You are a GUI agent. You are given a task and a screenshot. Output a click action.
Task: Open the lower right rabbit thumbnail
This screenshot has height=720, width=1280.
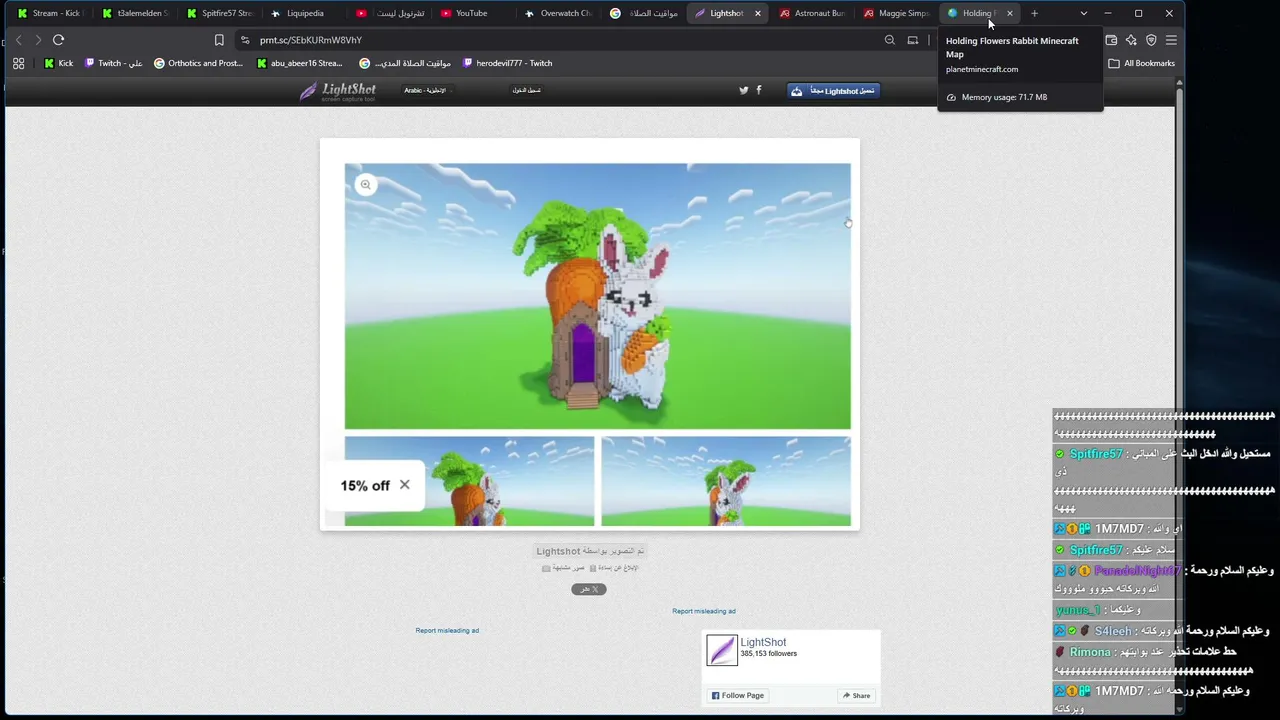[726, 481]
